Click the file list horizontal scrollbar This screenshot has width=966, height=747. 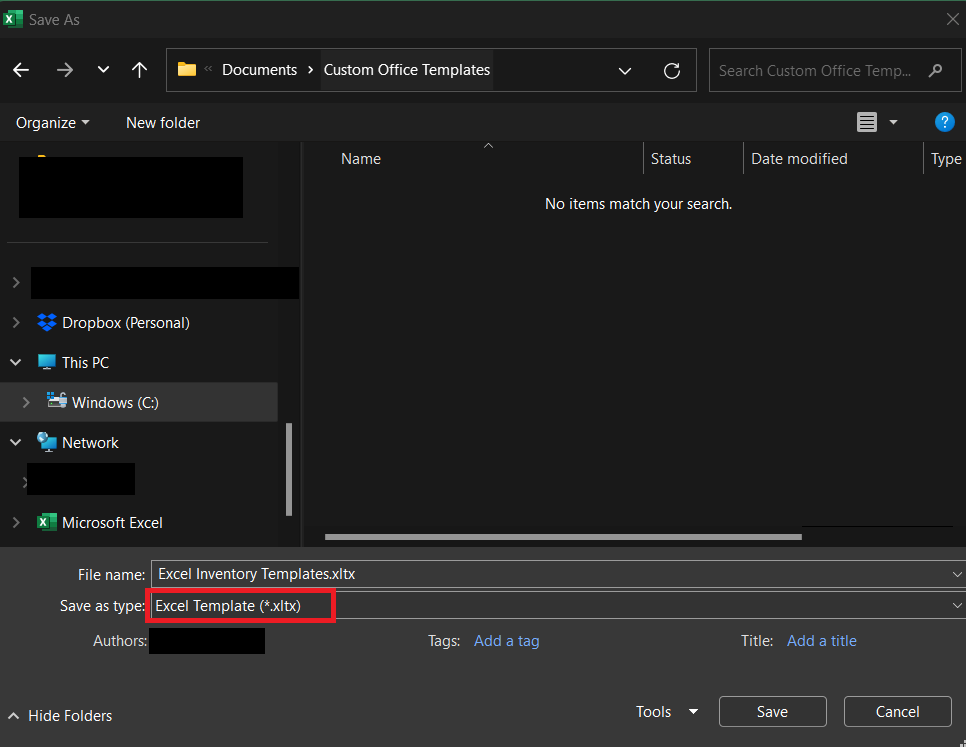563,537
